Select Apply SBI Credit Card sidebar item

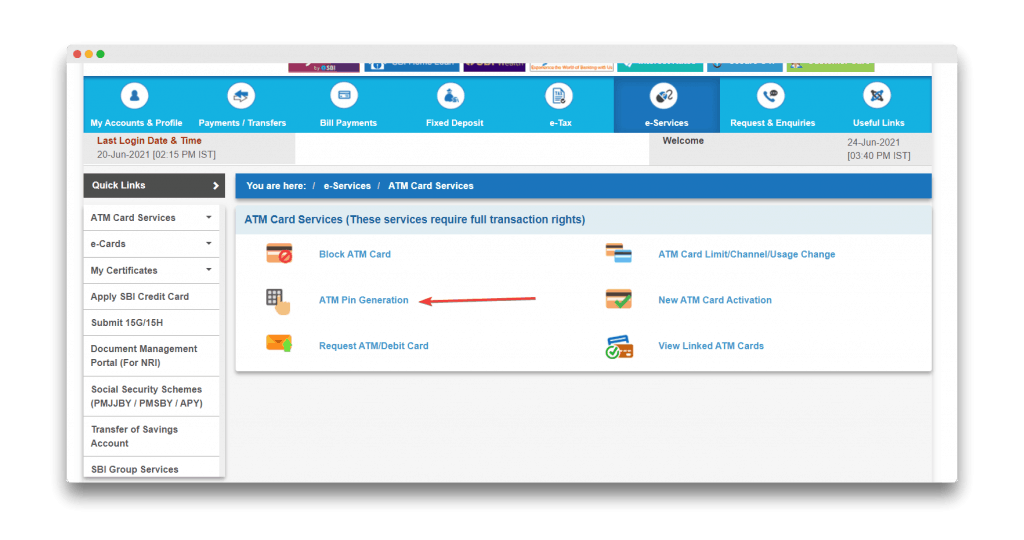tap(152, 296)
